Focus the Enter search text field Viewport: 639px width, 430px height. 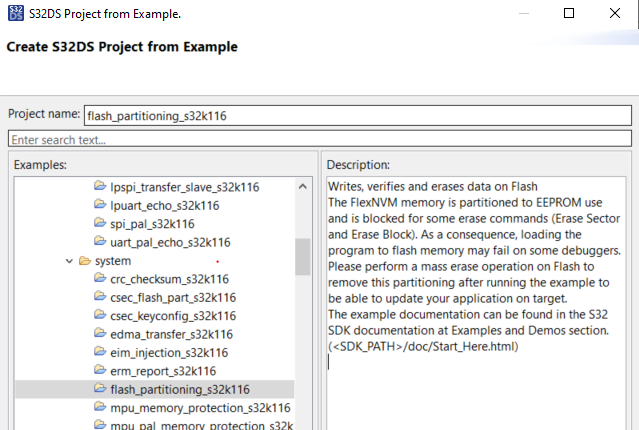320,139
